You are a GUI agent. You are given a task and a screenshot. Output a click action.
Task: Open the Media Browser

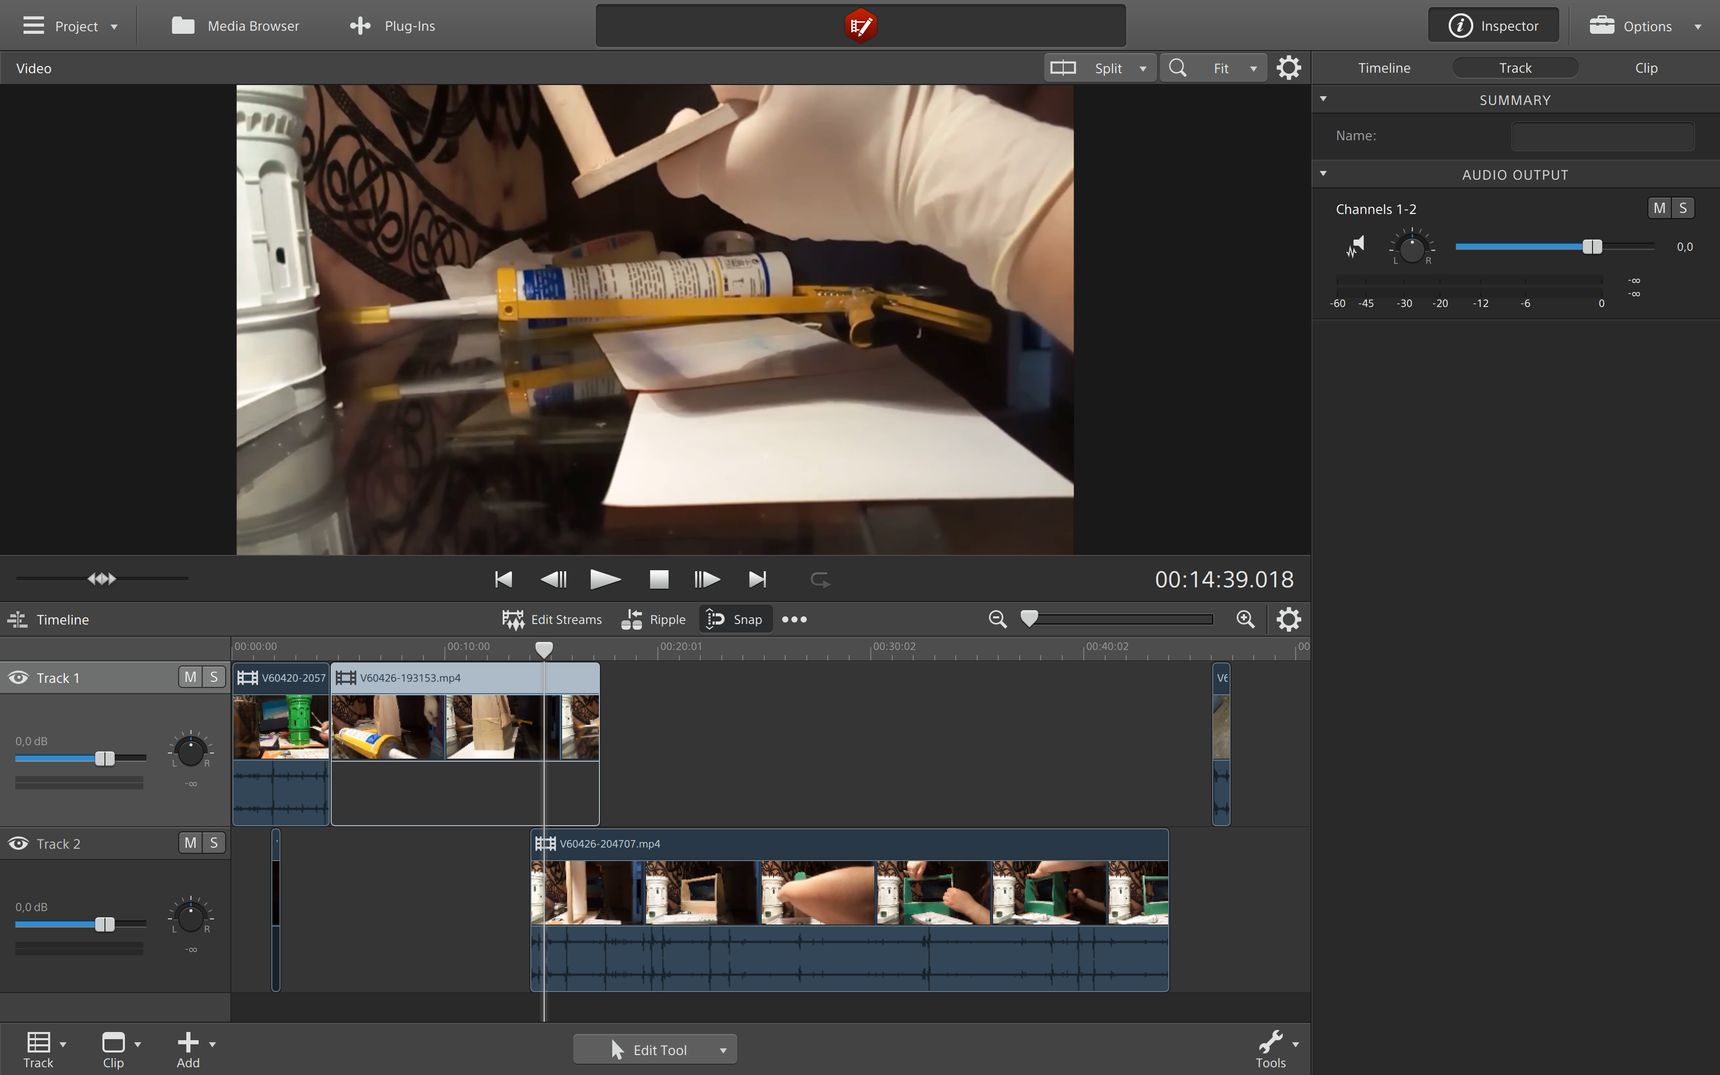(235, 26)
